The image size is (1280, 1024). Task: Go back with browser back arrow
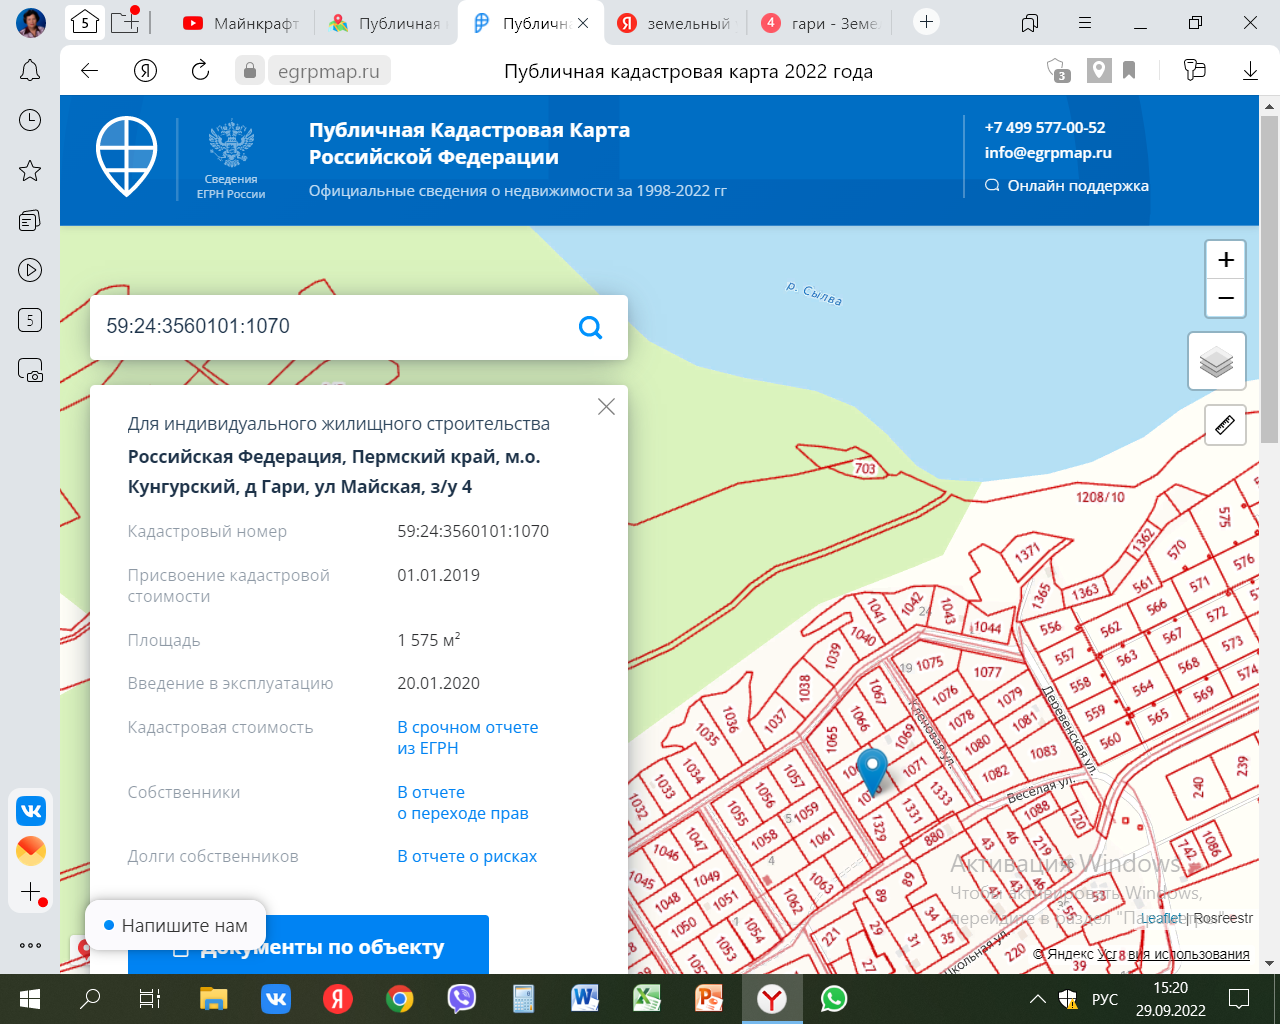click(90, 70)
